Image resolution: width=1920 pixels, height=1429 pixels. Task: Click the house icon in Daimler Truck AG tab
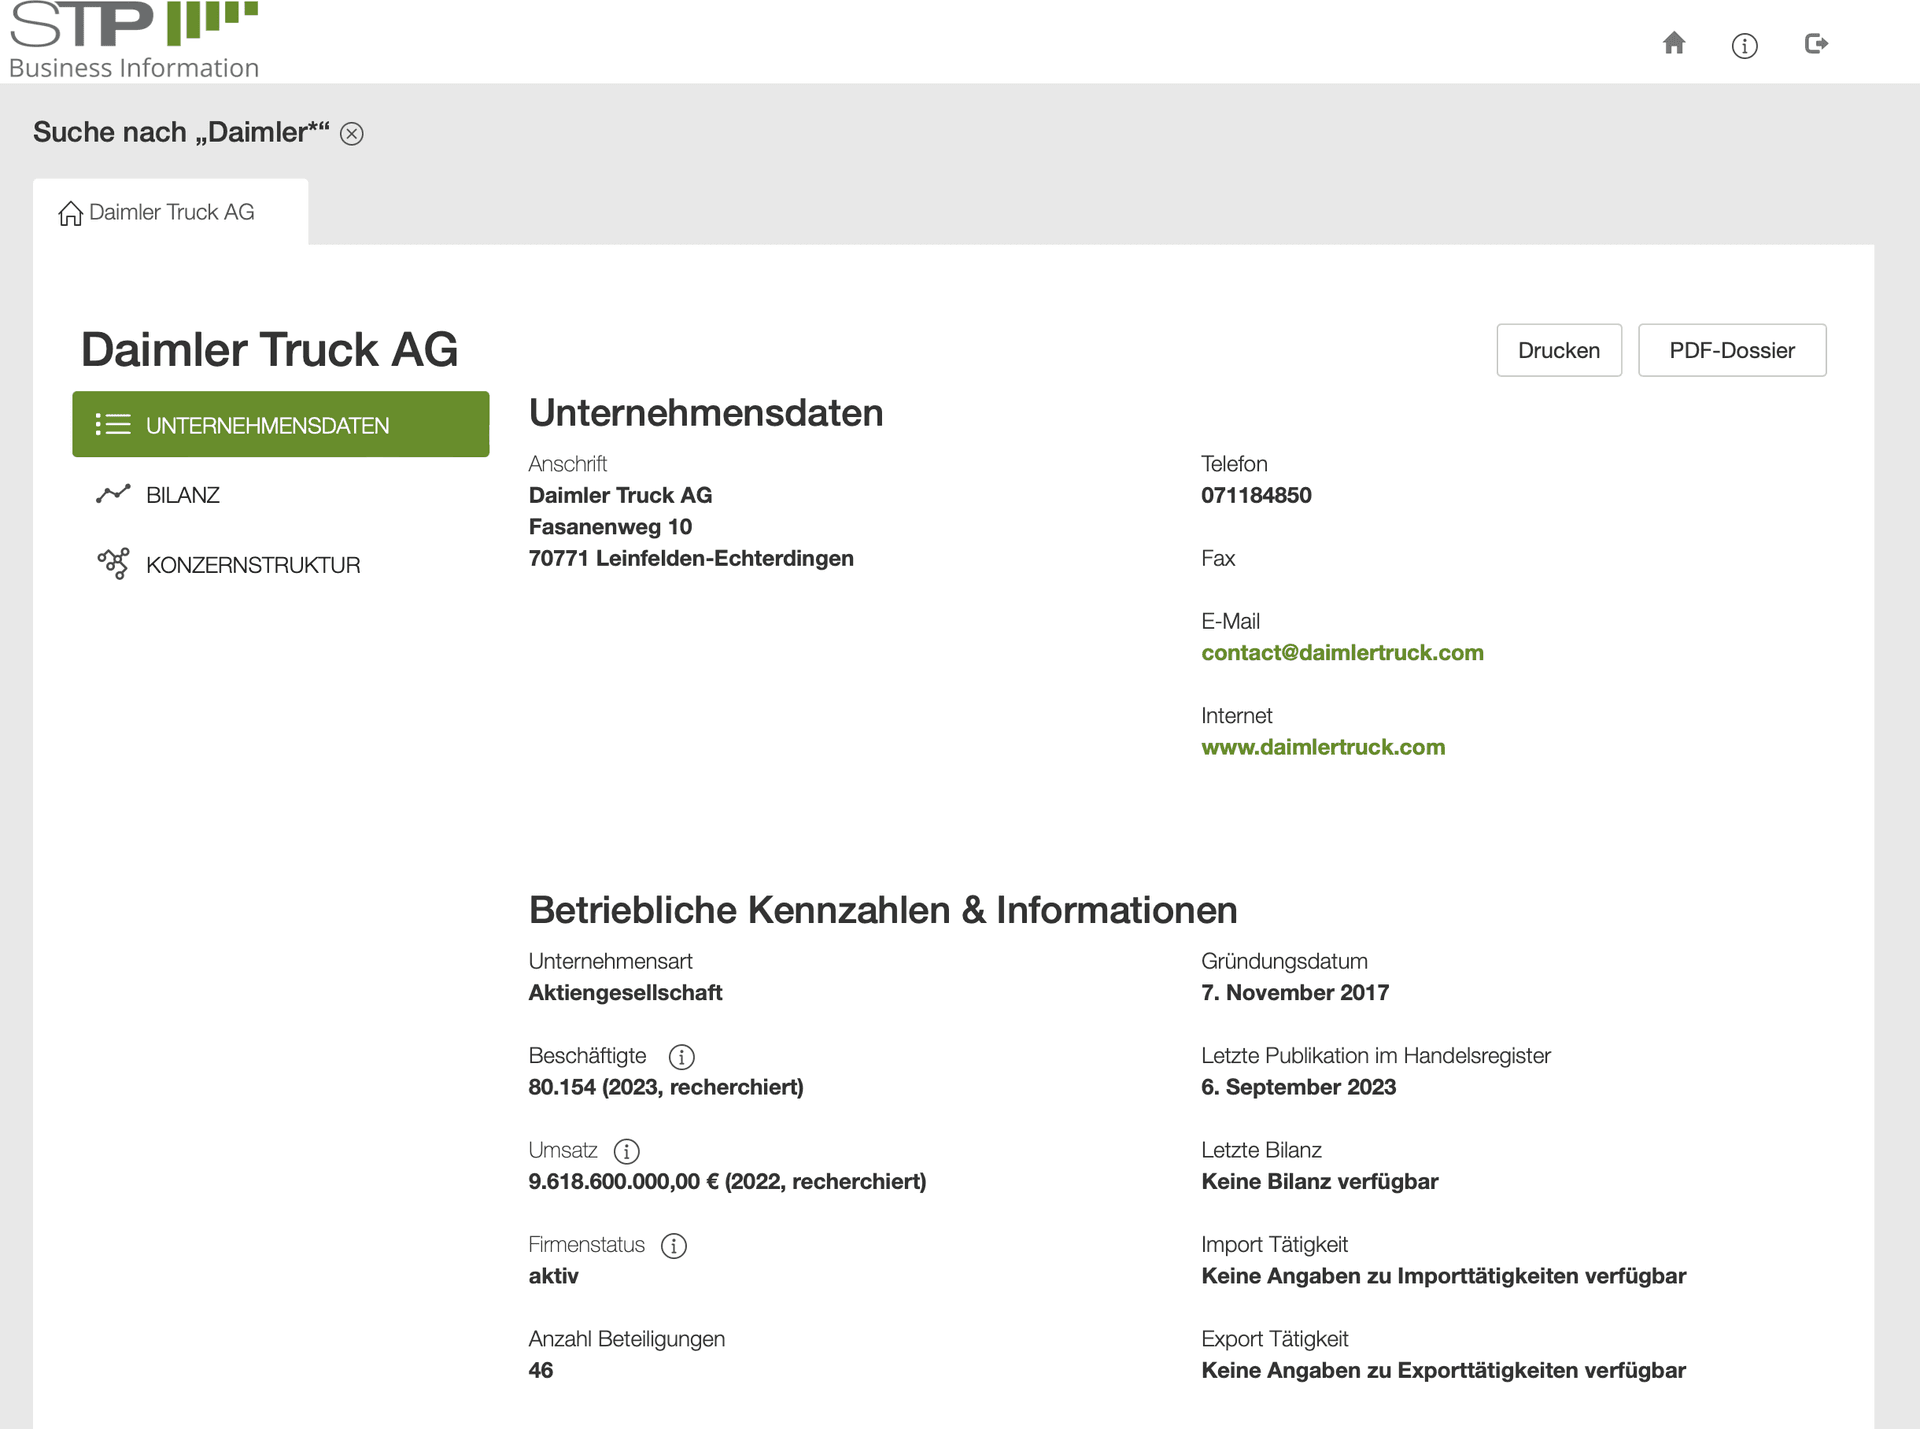pos(70,213)
